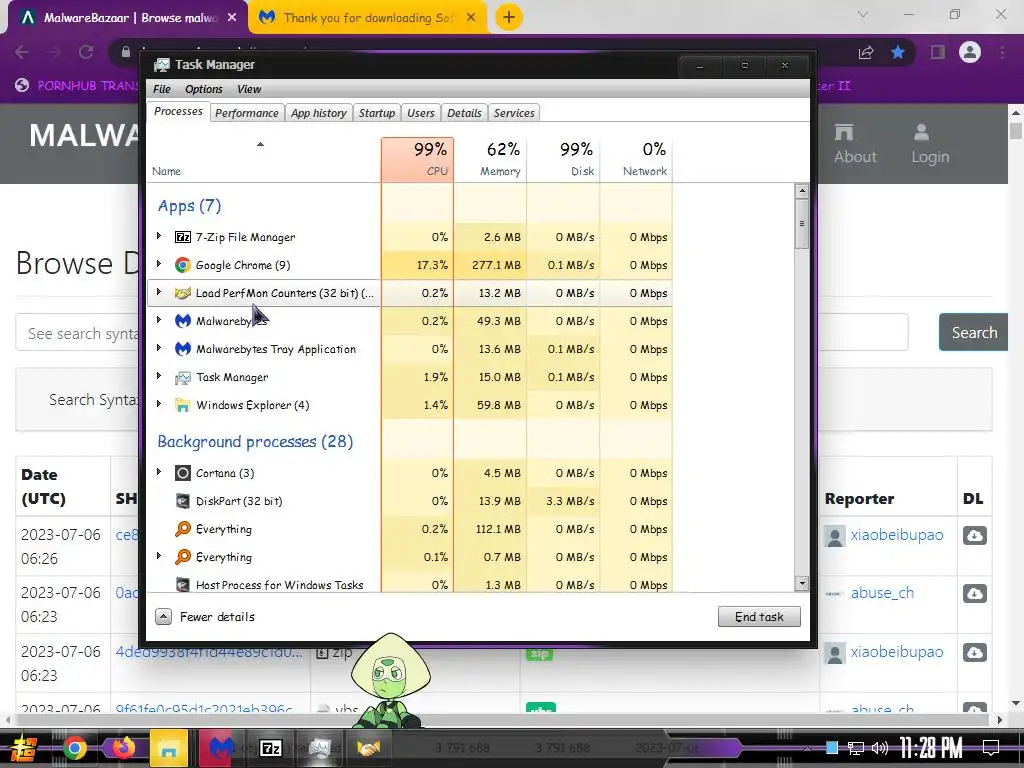The height and width of the screenshot is (768, 1024).
Task: Click the 7-Zip File Manager process icon
Action: click(x=183, y=237)
